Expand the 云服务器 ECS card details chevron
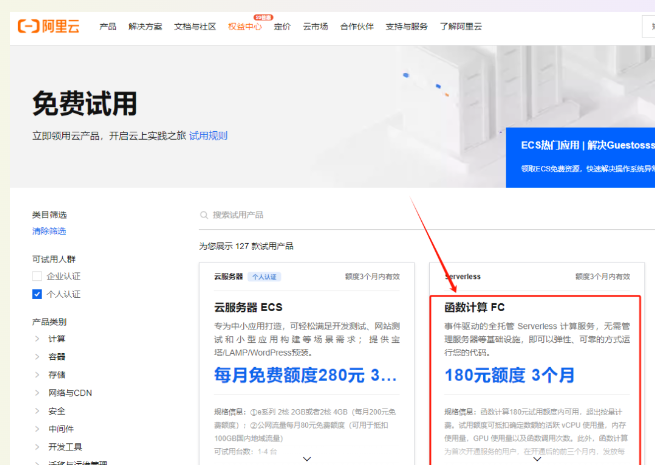655x465 pixels. (307, 459)
